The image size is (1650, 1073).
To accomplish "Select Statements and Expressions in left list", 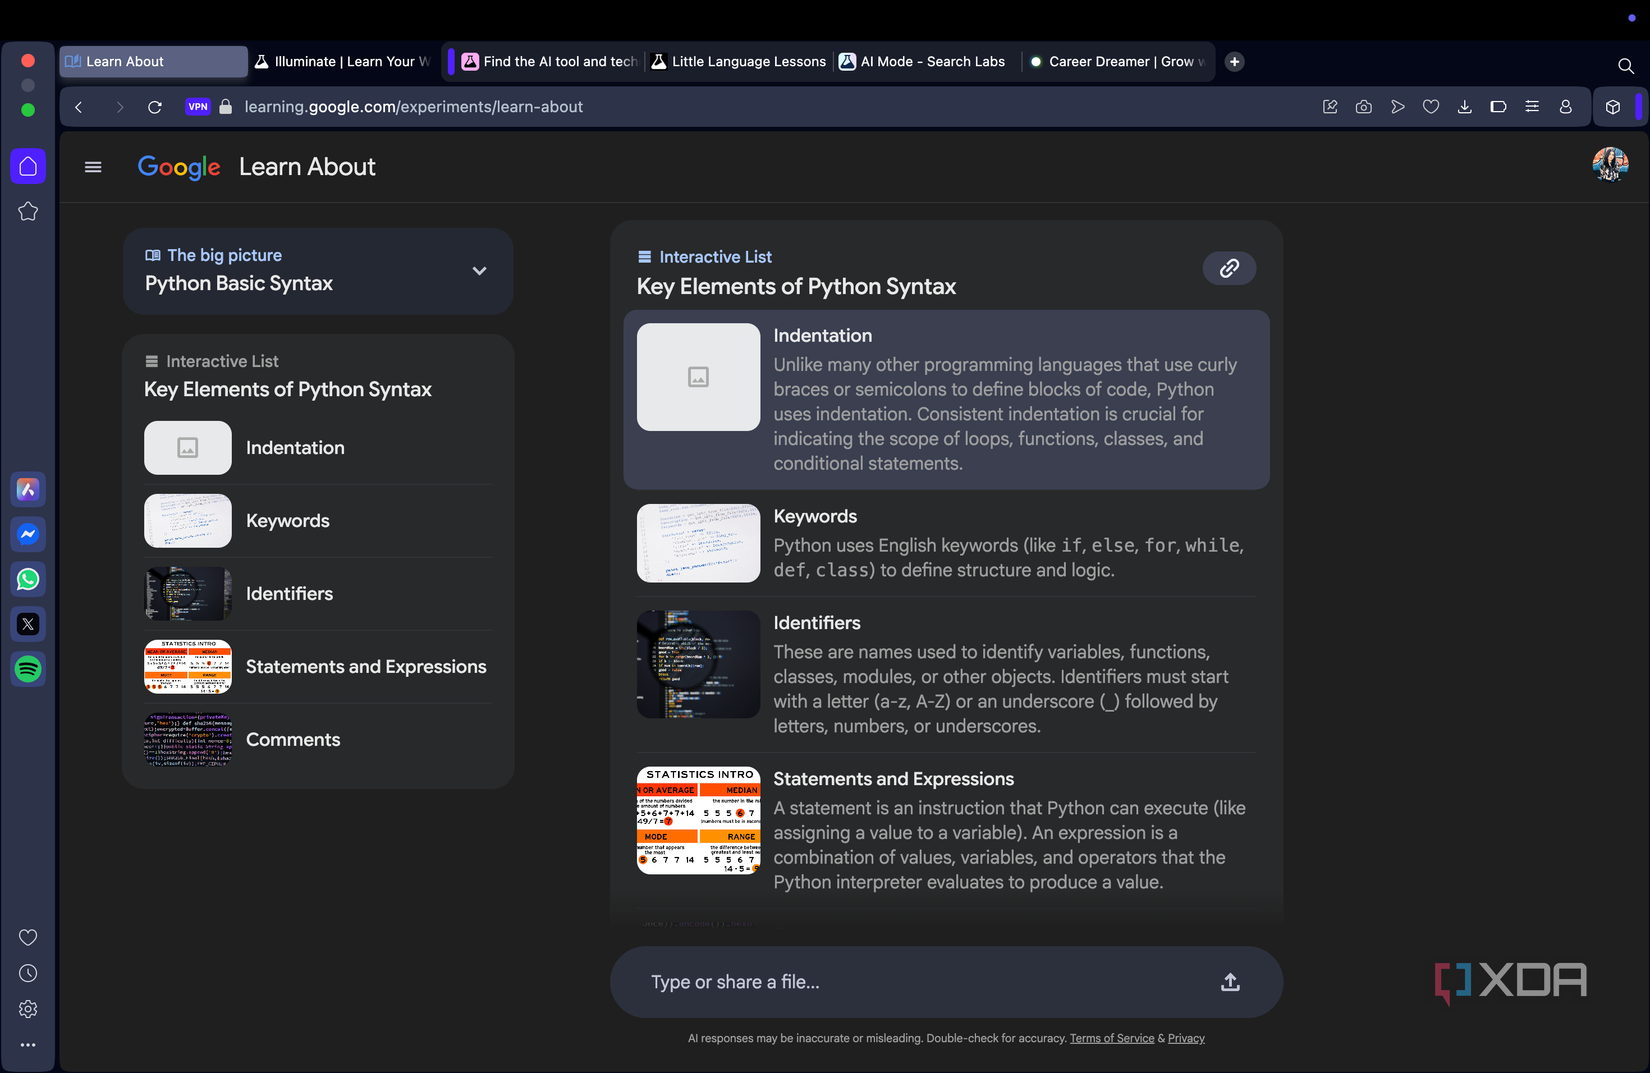I will click(x=318, y=667).
